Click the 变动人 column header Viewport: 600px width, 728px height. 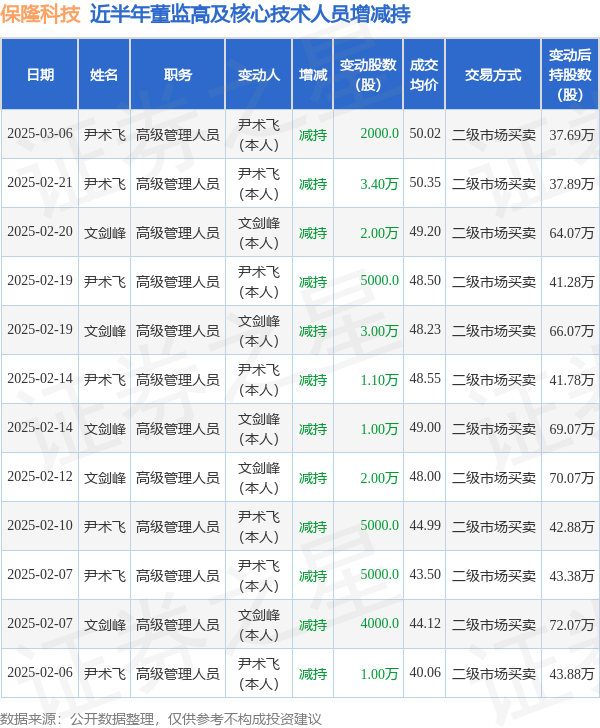259,75
